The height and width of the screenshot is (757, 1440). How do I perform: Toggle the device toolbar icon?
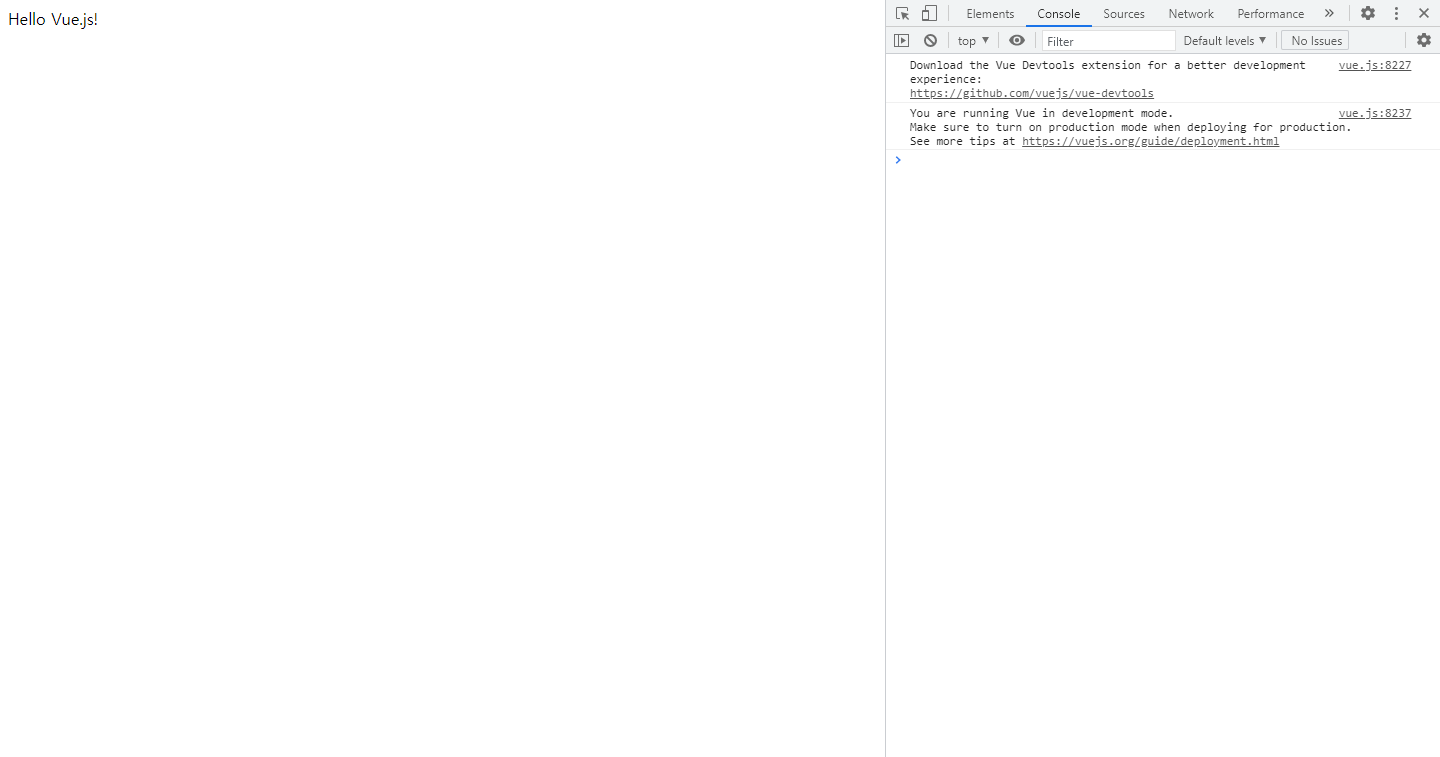pos(929,13)
